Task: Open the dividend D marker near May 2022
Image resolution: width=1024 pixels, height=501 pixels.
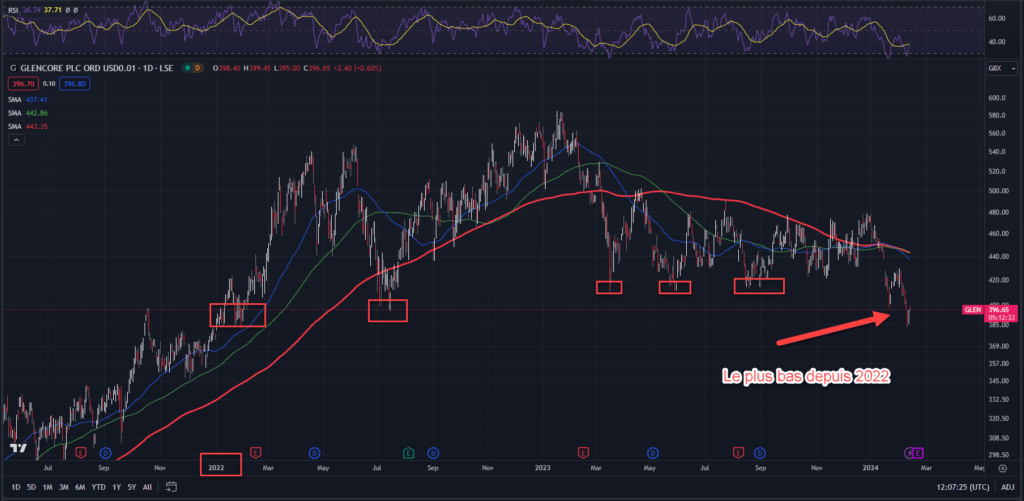Action: pos(314,452)
